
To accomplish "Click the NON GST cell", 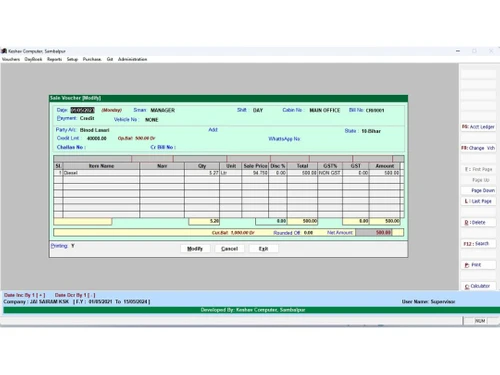I will [x=330, y=173].
